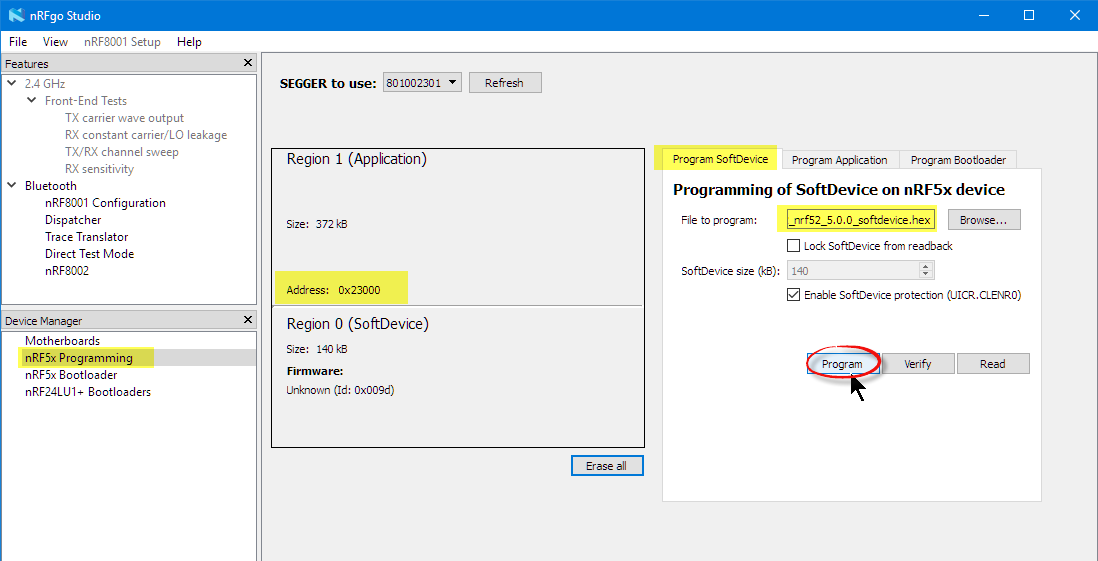Close the Device Manager panel
The height and width of the screenshot is (561, 1098).
(x=248, y=320)
